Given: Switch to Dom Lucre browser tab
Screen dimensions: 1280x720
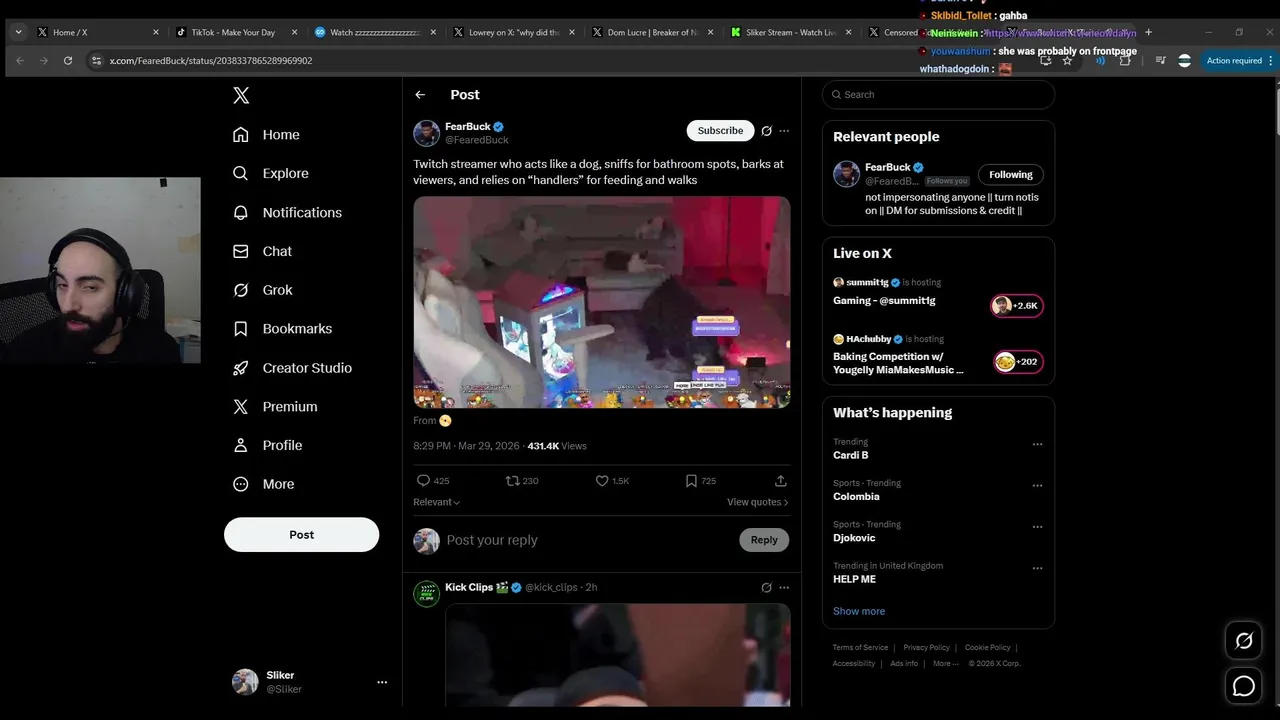Looking at the screenshot, I should pyautogui.click(x=651, y=32).
